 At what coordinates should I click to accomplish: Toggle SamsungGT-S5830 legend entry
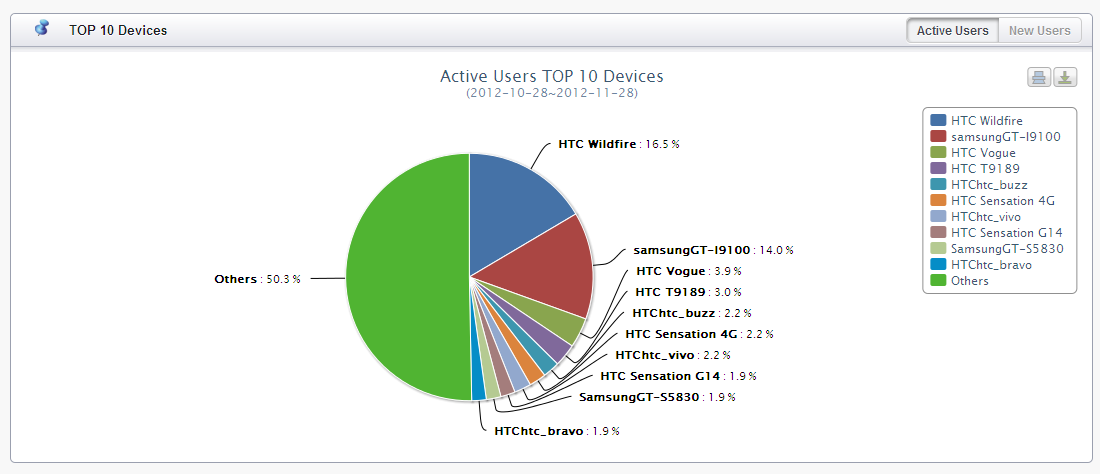point(997,248)
